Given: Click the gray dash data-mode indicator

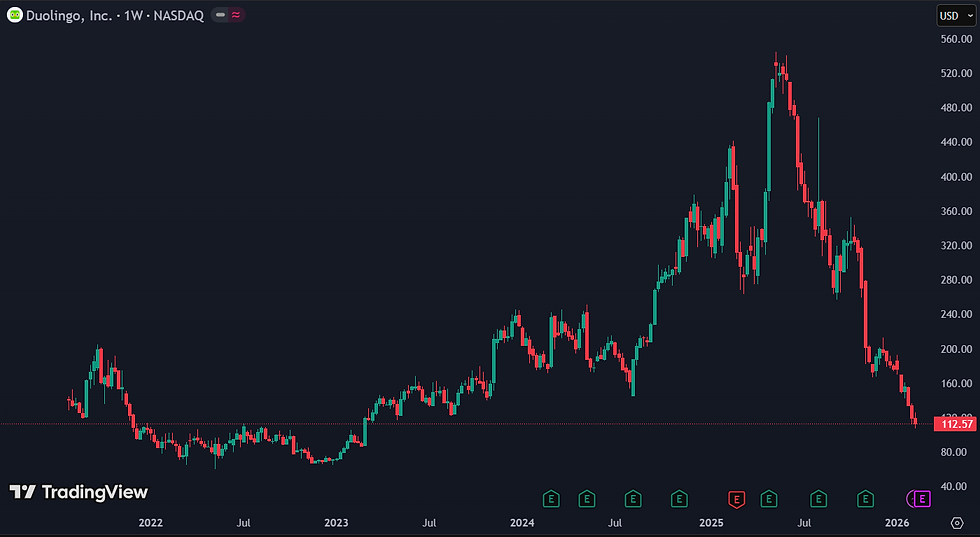Looking at the screenshot, I should point(220,16).
